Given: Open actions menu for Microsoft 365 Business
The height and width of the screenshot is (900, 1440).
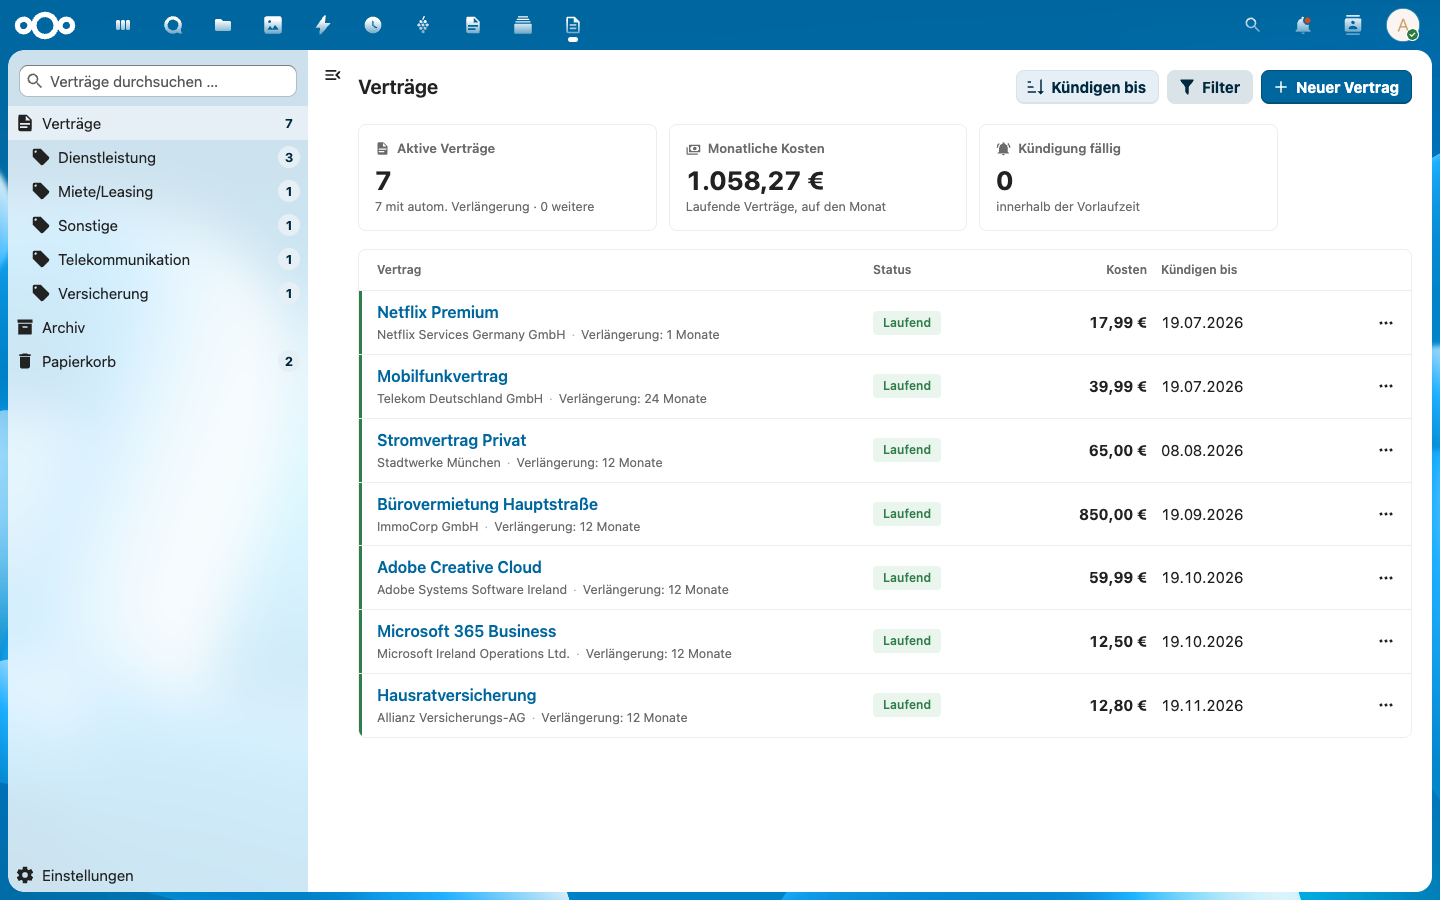Looking at the screenshot, I should point(1386,641).
